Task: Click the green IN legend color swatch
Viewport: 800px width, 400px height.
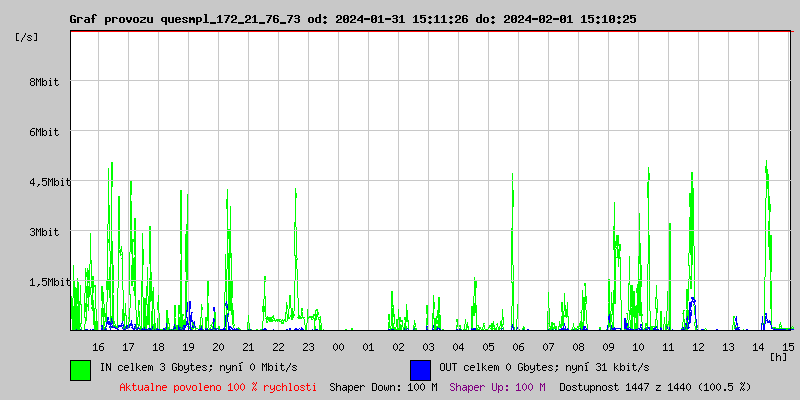Action: (x=80, y=369)
